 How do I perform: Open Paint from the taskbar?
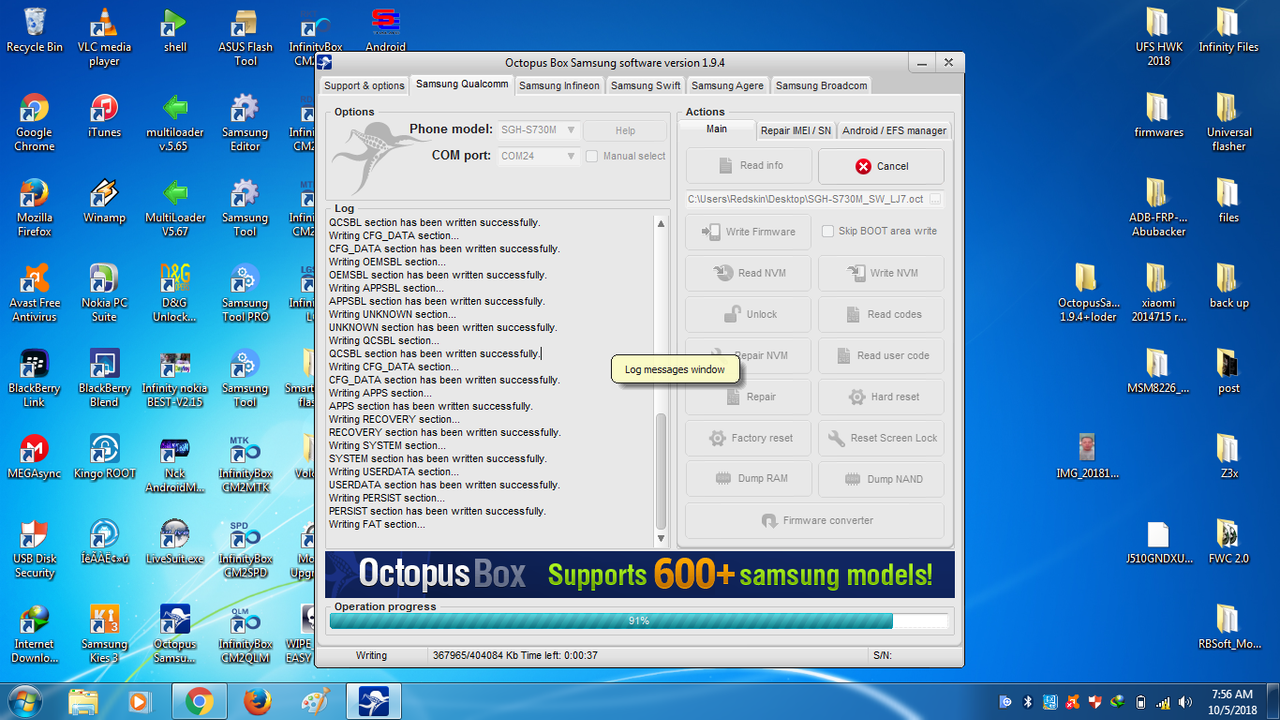314,701
